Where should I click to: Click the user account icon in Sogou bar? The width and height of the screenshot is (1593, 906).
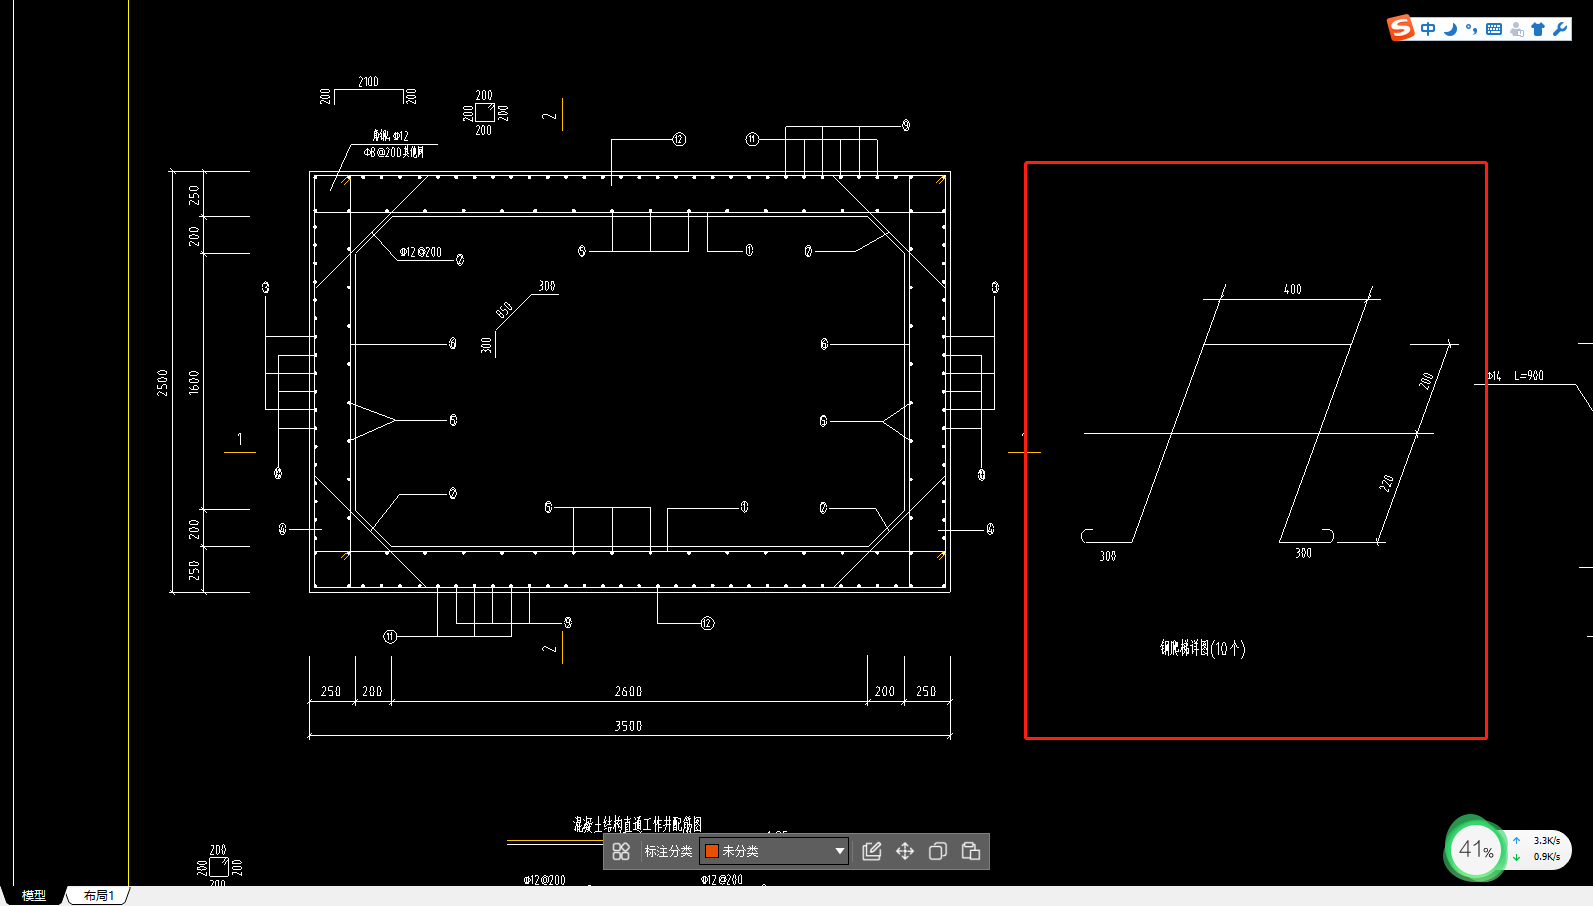1517,29
